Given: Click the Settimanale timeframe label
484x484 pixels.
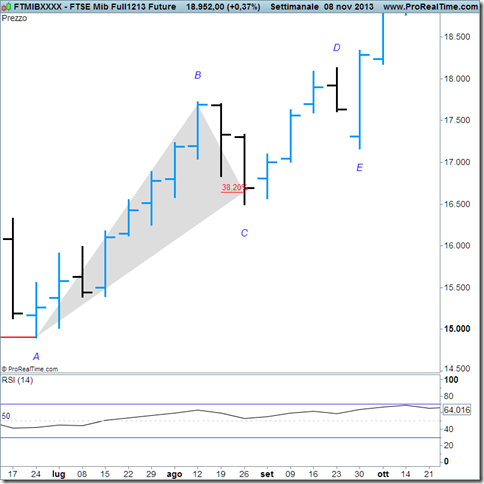Looking at the screenshot, I should pos(294,7).
